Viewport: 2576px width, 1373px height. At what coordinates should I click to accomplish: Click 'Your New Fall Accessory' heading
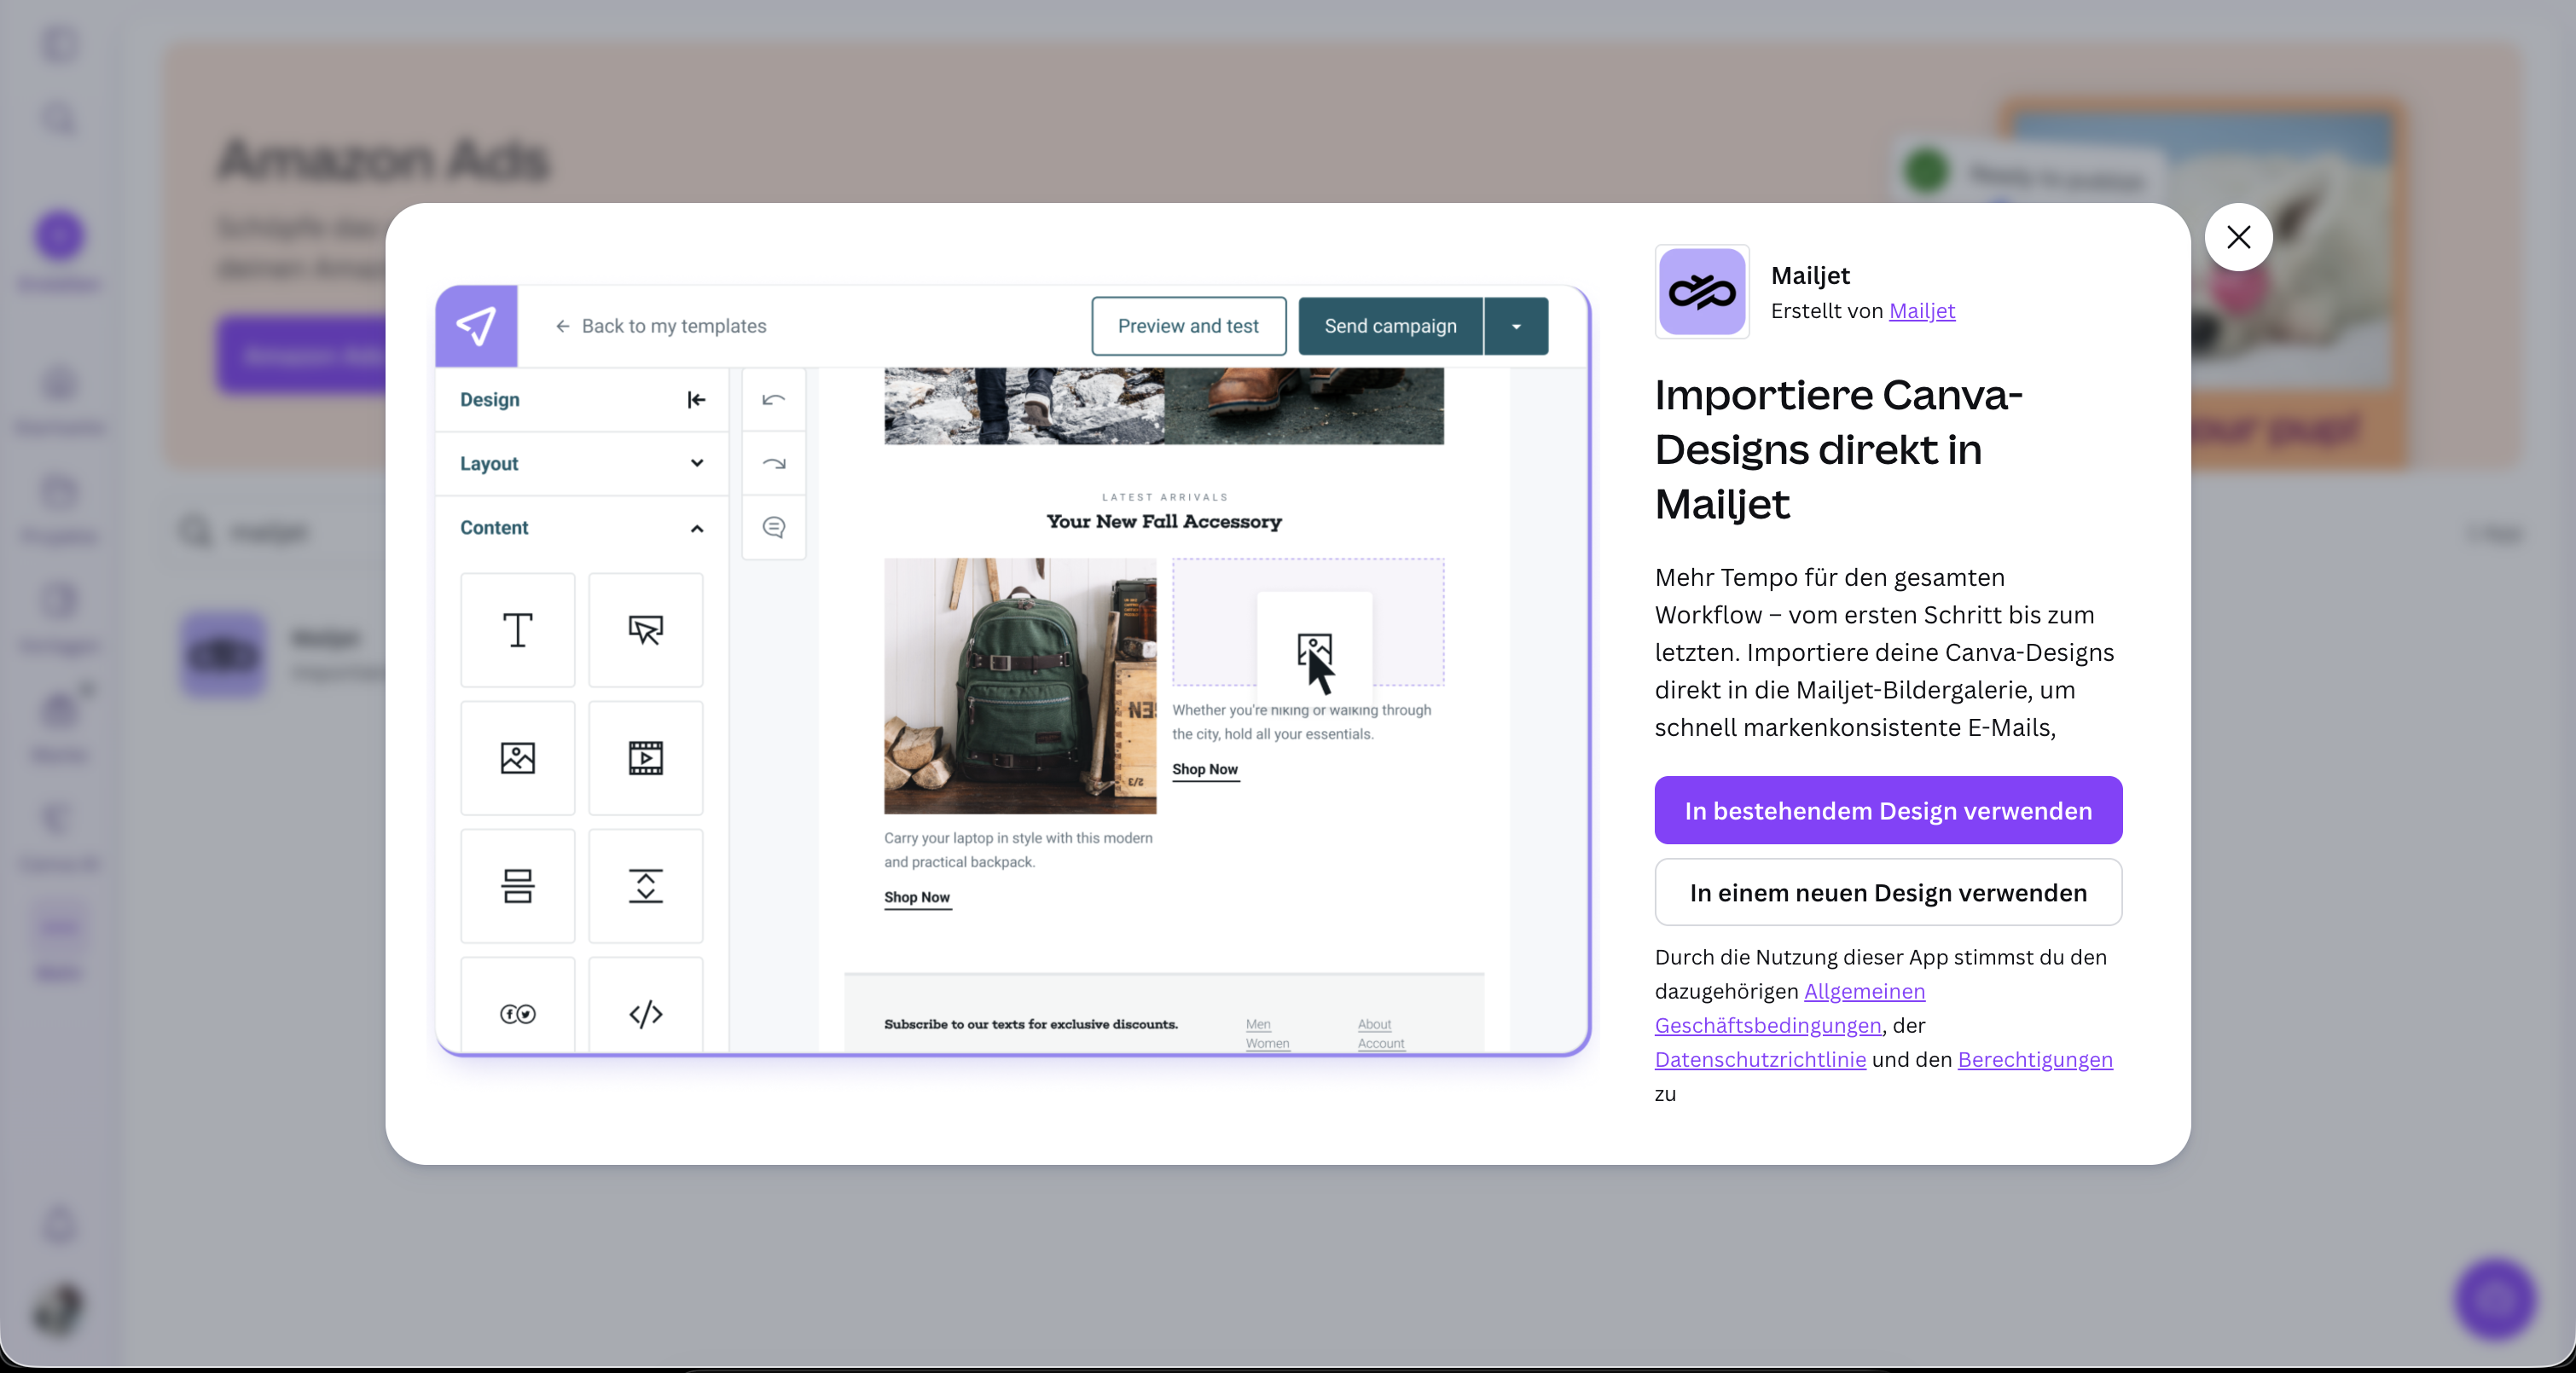pos(1164,521)
